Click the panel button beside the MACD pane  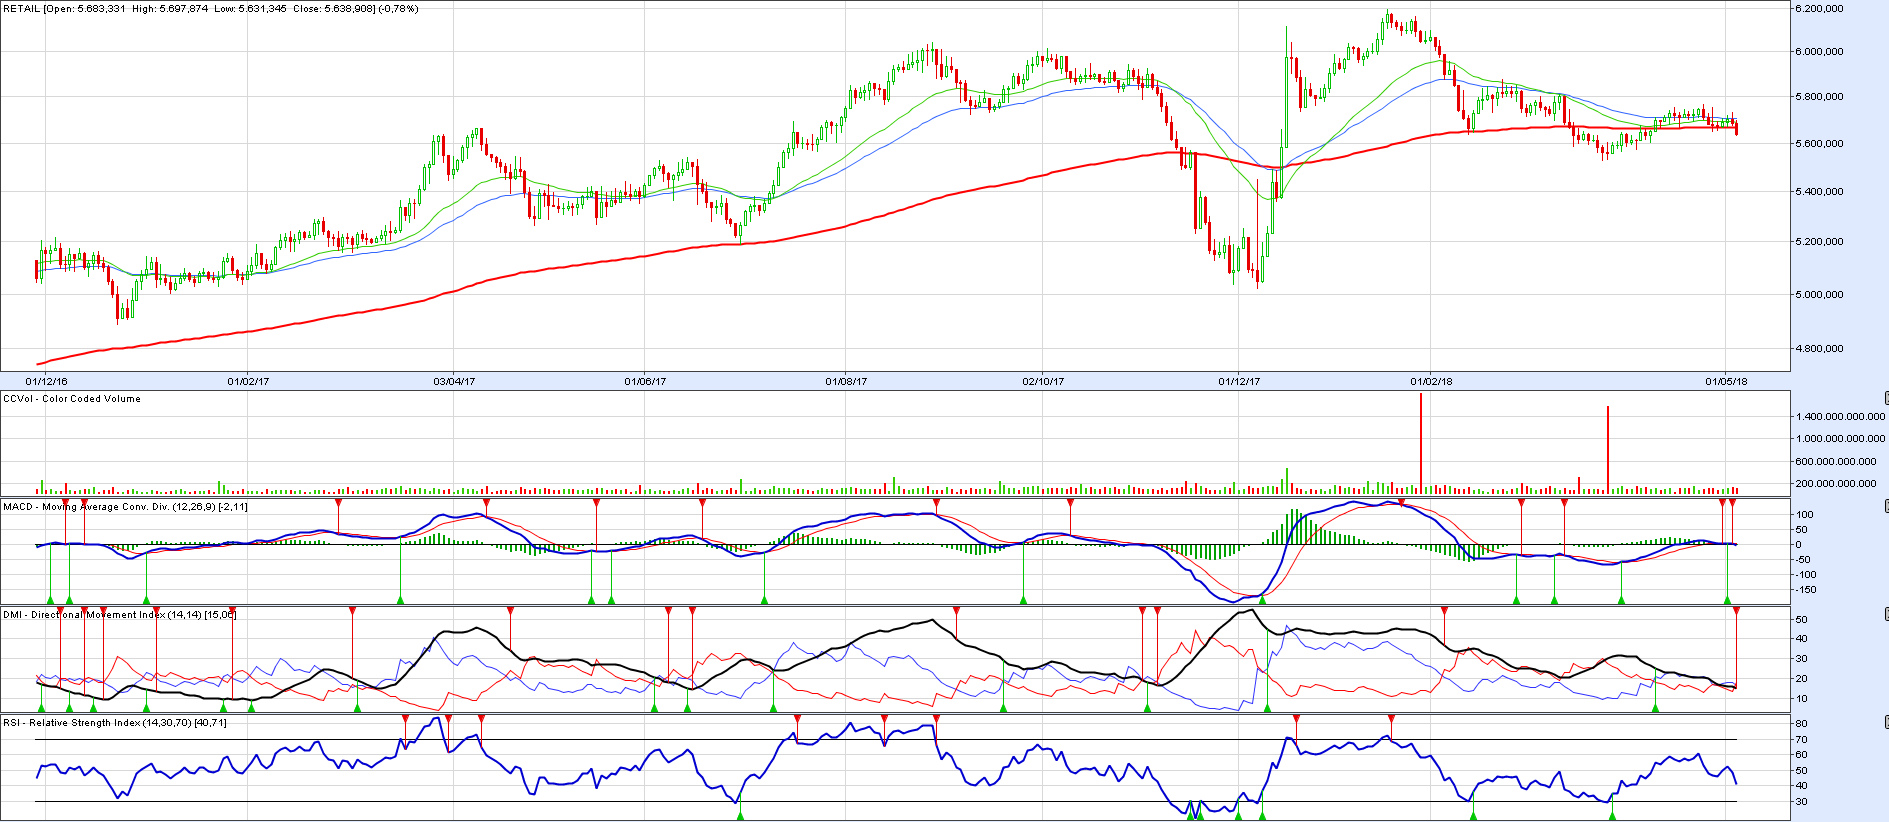[x=1886, y=506]
